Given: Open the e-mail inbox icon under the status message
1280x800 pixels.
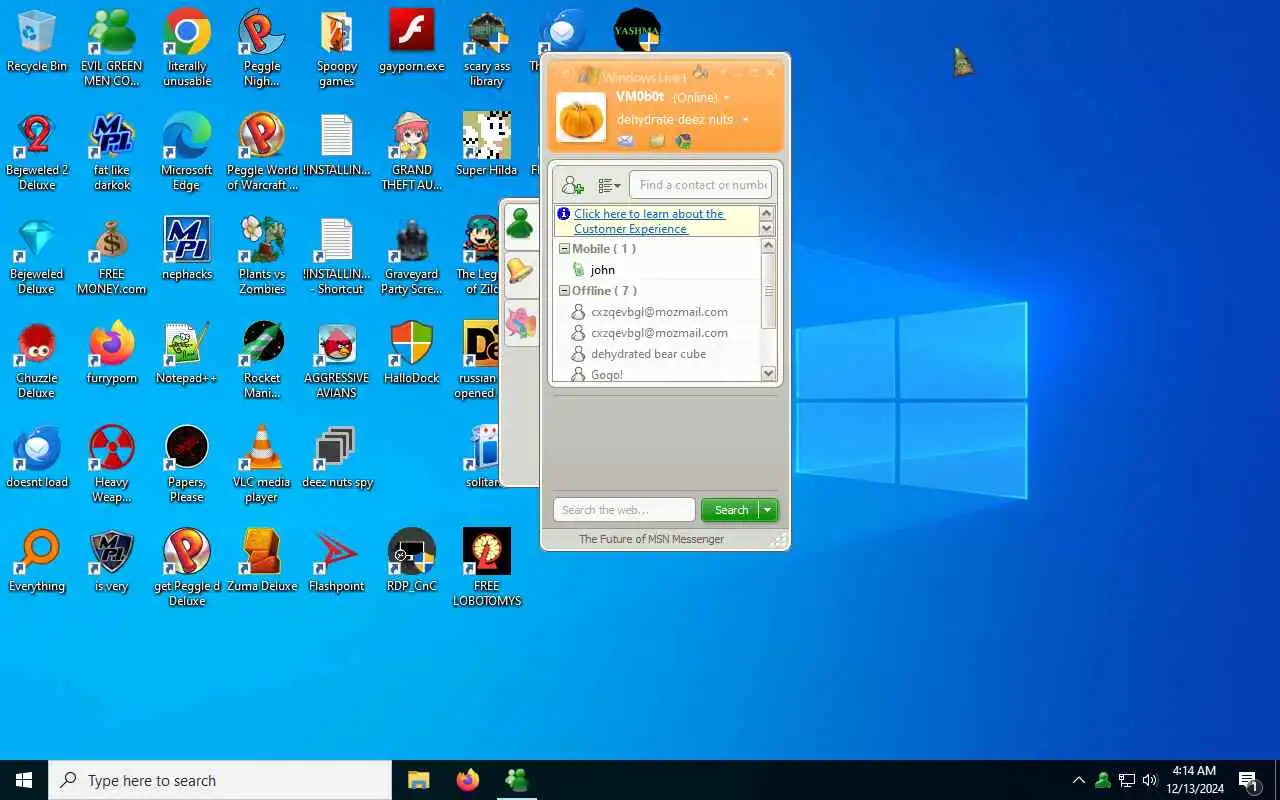Looking at the screenshot, I should click(626, 141).
